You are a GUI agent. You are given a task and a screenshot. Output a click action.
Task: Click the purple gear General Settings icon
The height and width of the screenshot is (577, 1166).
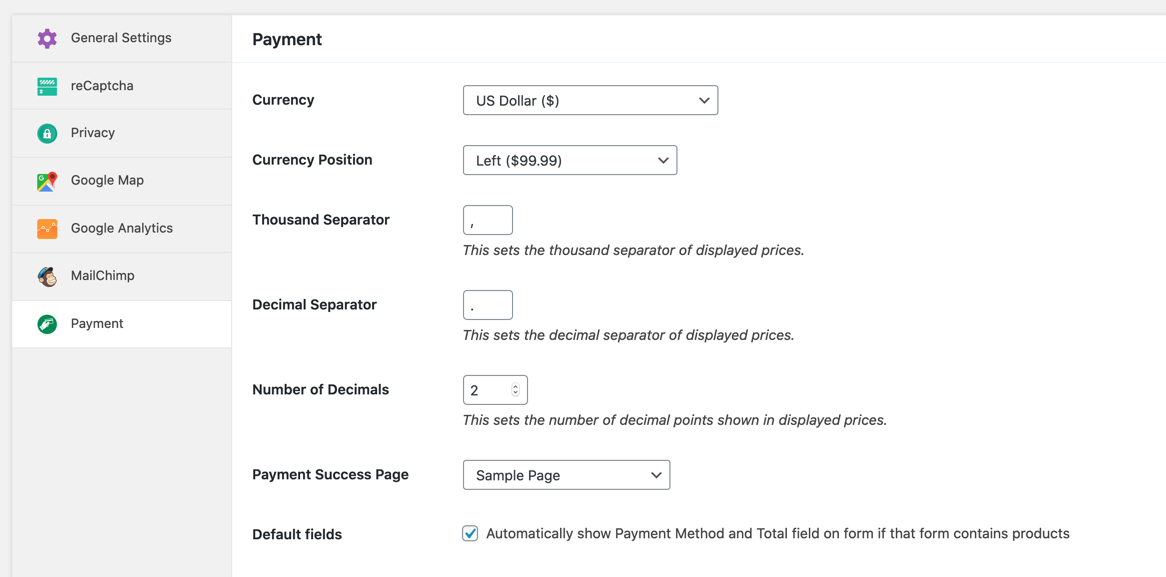point(47,38)
